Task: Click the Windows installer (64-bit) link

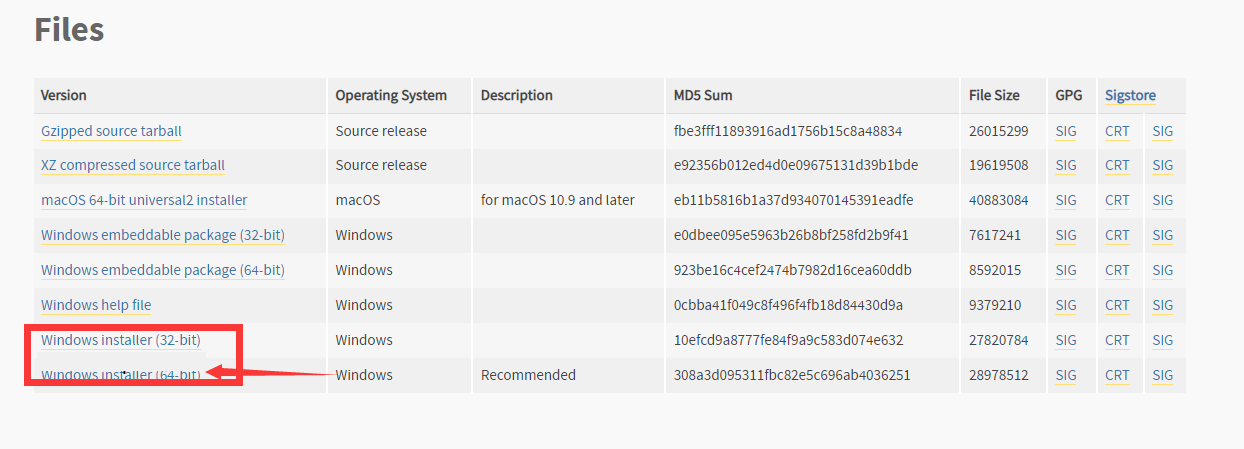Action: click(x=120, y=375)
